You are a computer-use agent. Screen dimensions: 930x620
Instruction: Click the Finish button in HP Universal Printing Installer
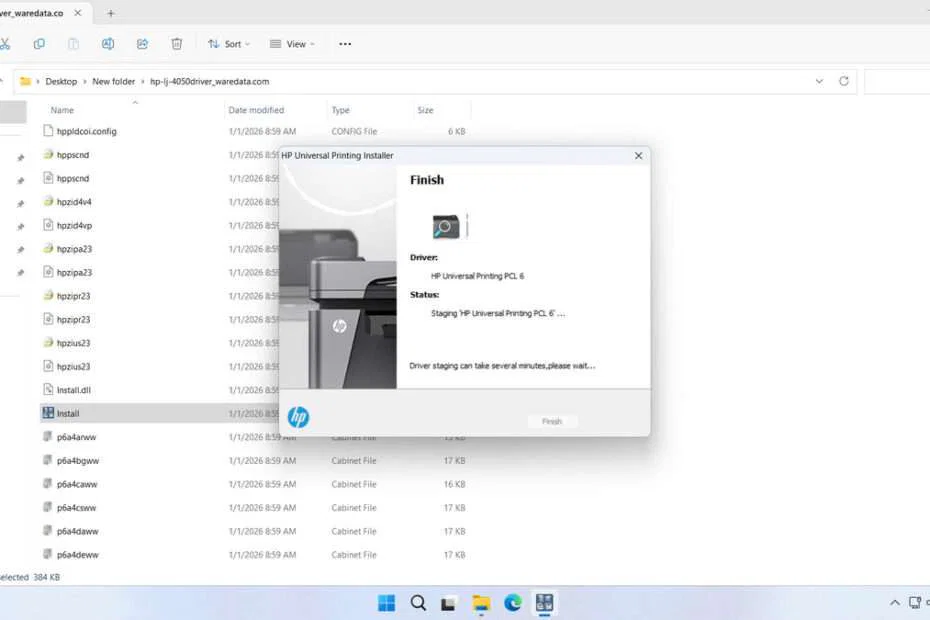pos(552,421)
